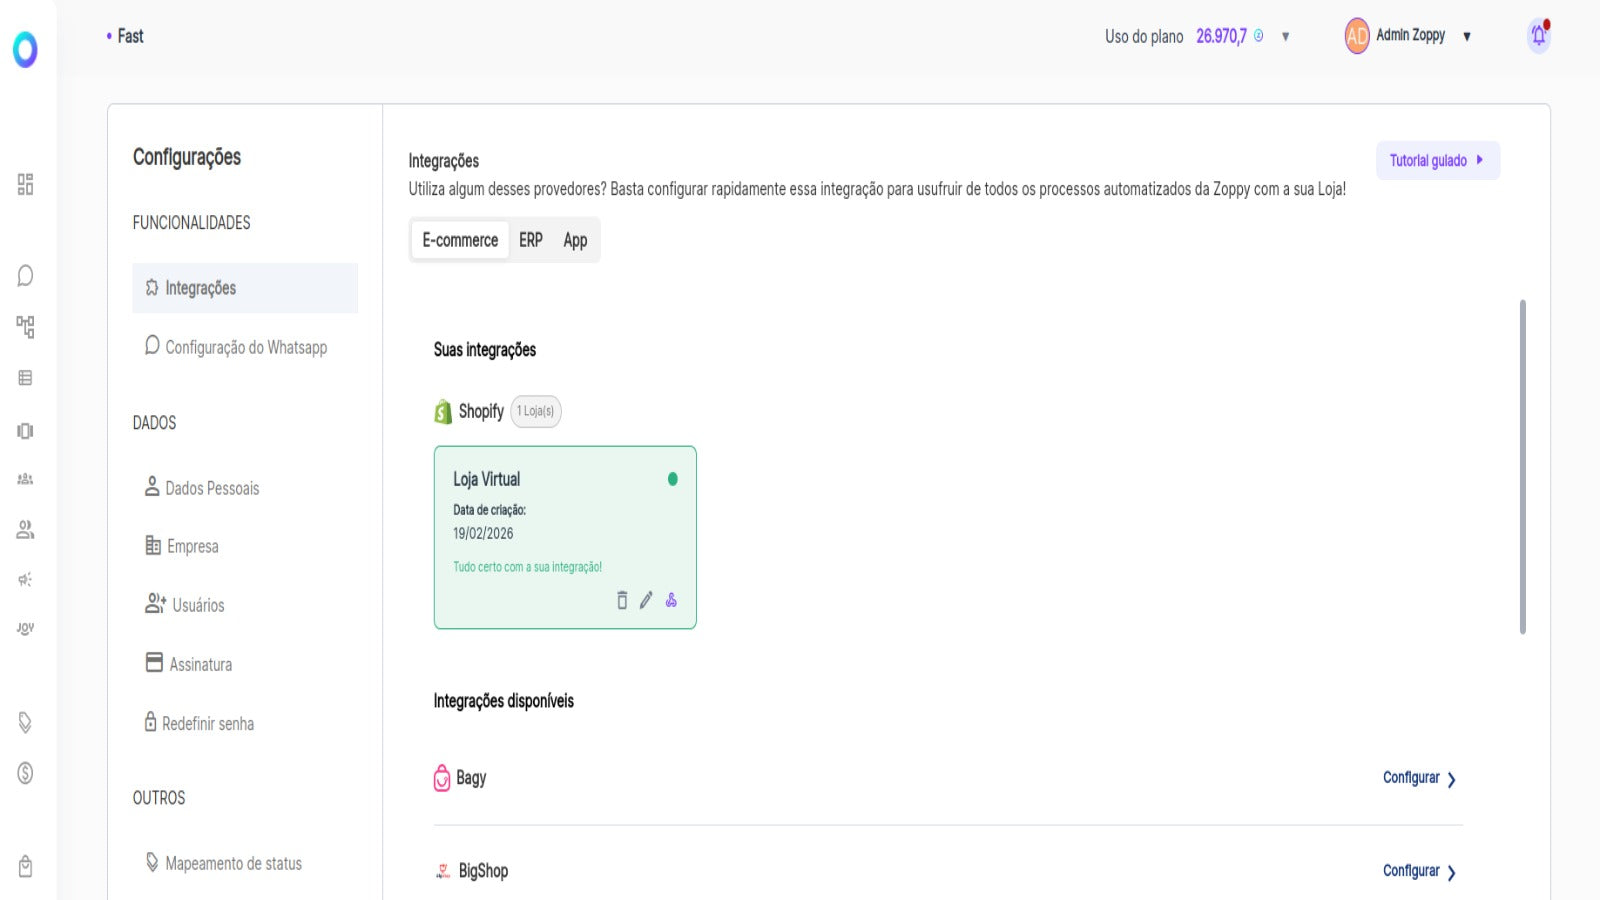The width and height of the screenshot is (1600, 900).
Task: Click the dollar coin icon in left sidebar
Action: click(x=25, y=773)
